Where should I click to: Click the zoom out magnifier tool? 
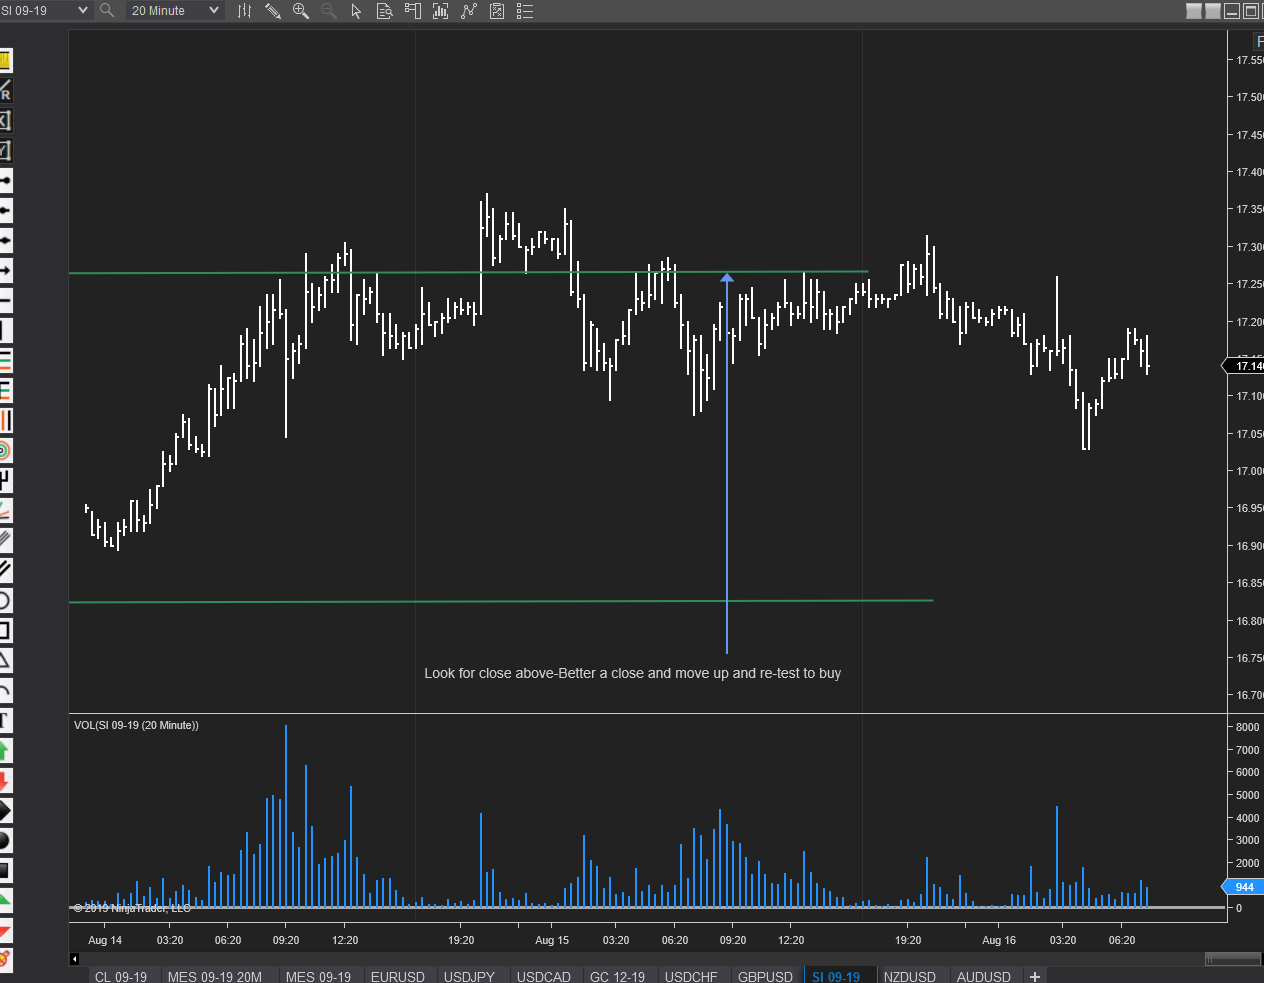click(328, 11)
